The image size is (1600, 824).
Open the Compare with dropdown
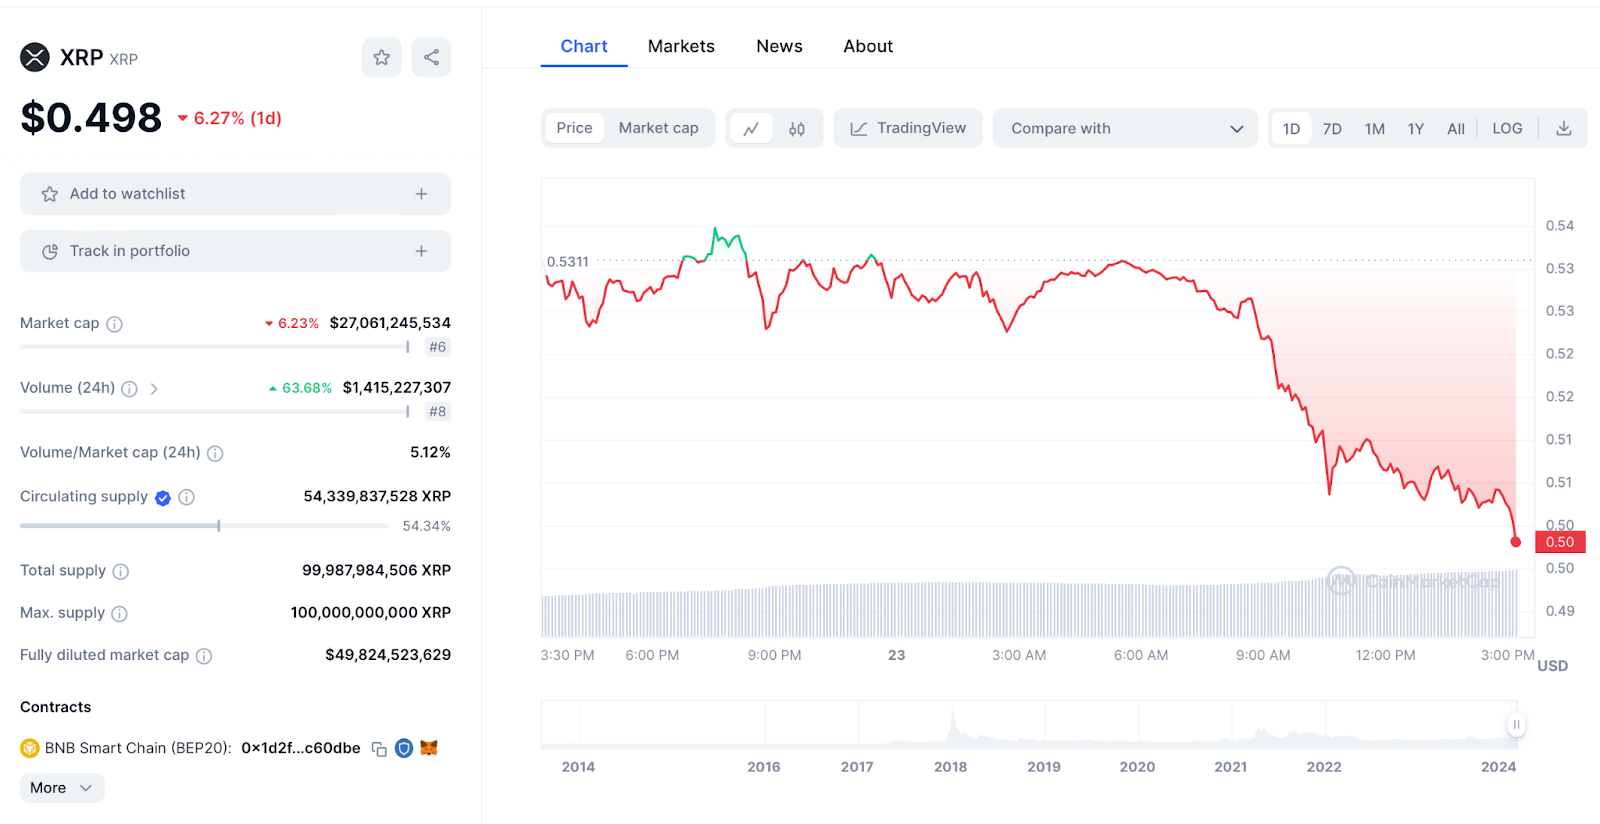(x=1125, y=128)
